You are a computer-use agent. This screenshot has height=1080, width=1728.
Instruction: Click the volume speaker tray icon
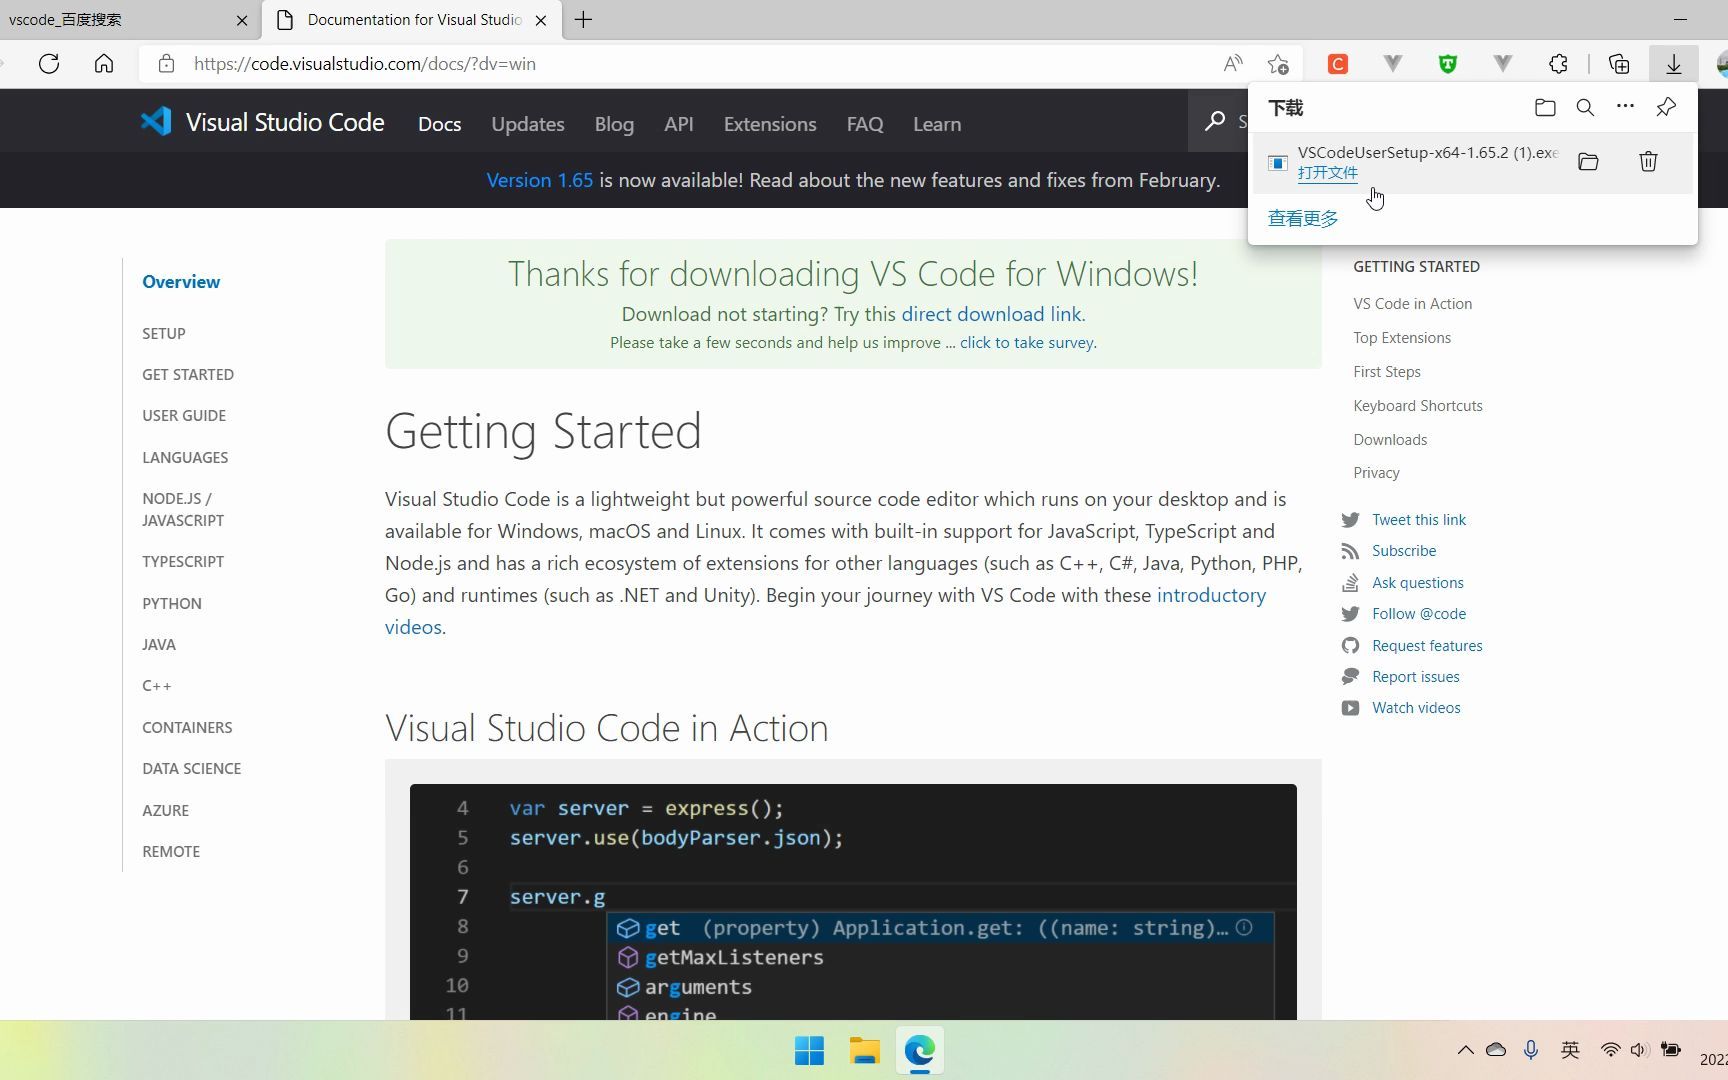1639,1050
